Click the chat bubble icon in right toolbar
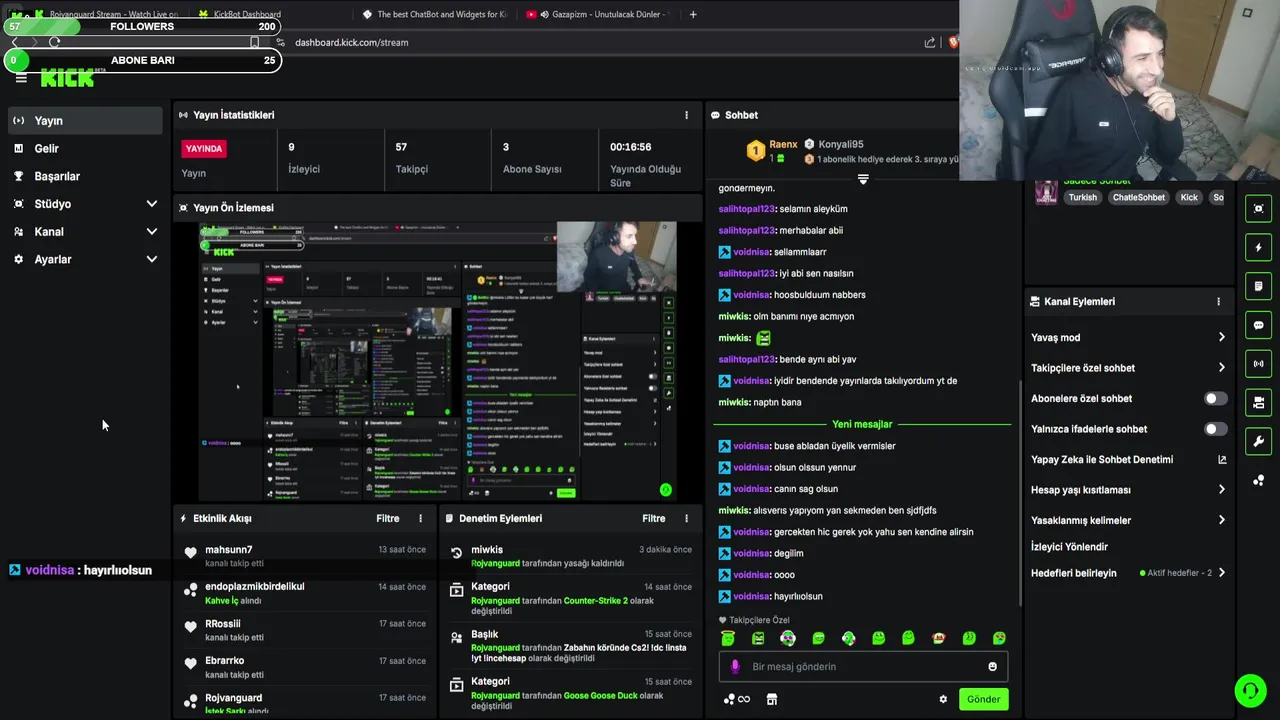This screenshot has width=1280, height=720. tap(1258, 325)
